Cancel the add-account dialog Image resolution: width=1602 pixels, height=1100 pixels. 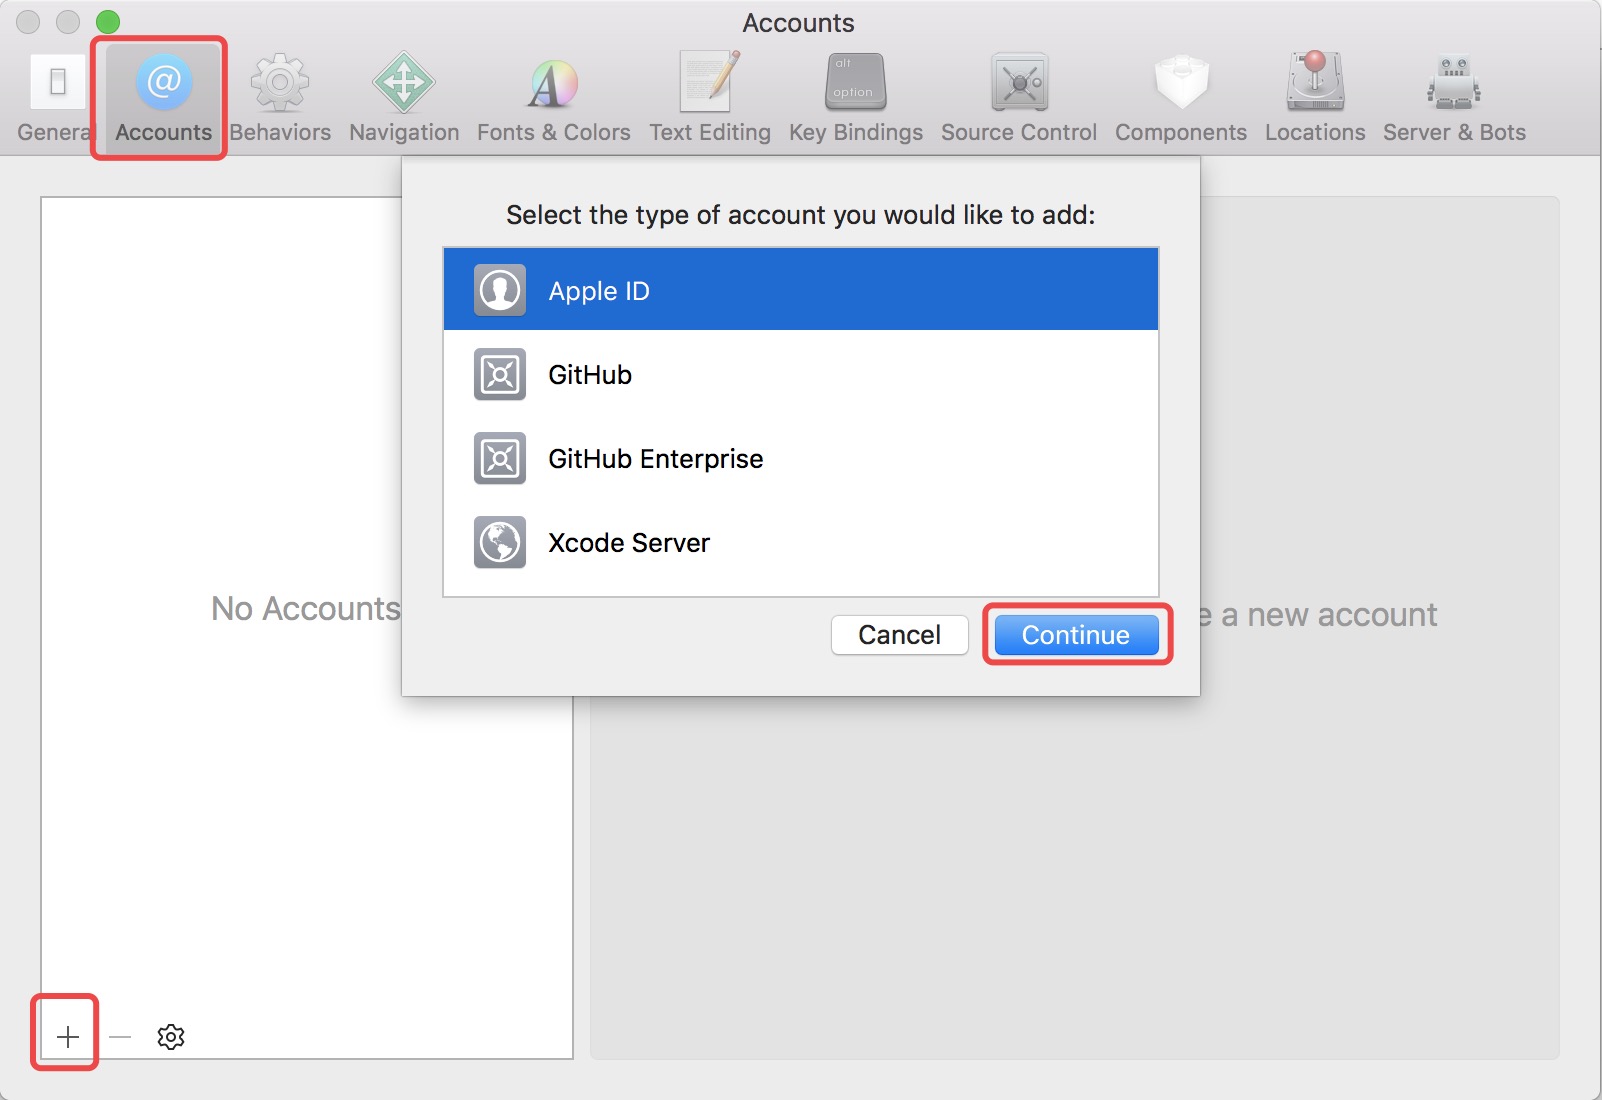coord(899,635)
